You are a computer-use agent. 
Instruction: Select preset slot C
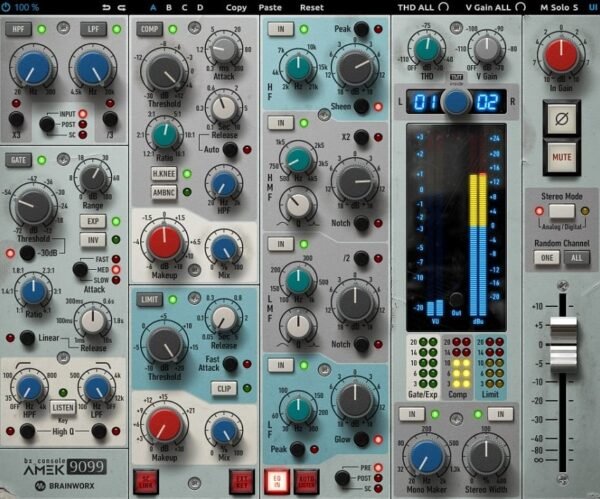[184, 7]
